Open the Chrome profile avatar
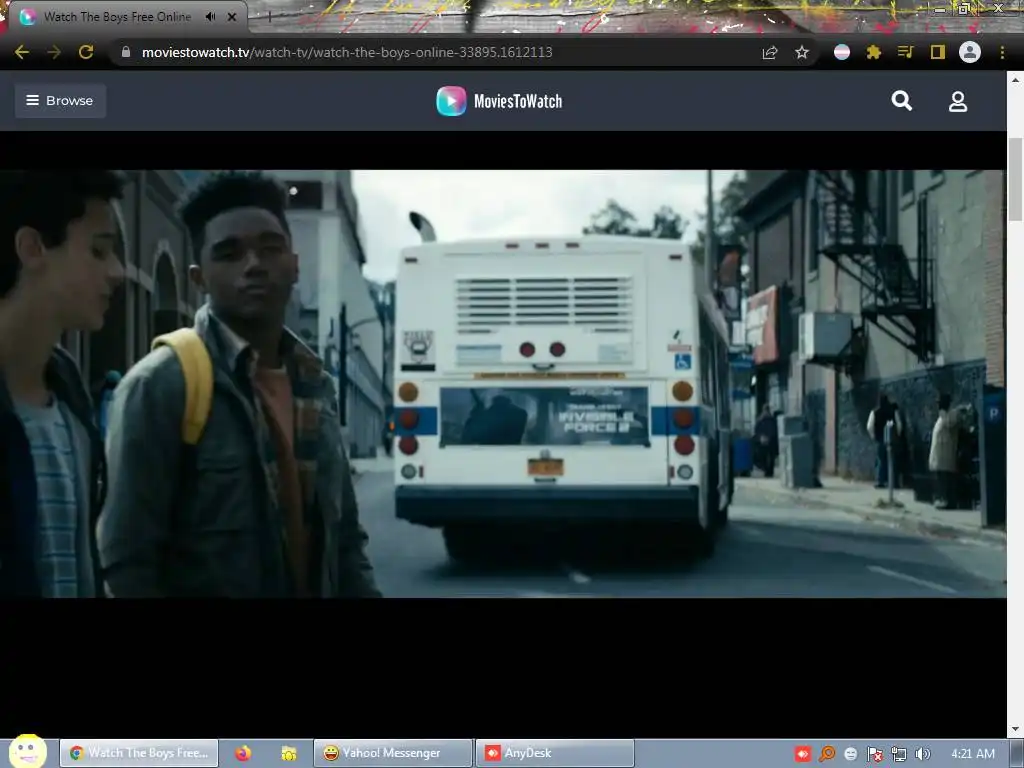Screen dimensions: 1024x768 pos(970,52)
